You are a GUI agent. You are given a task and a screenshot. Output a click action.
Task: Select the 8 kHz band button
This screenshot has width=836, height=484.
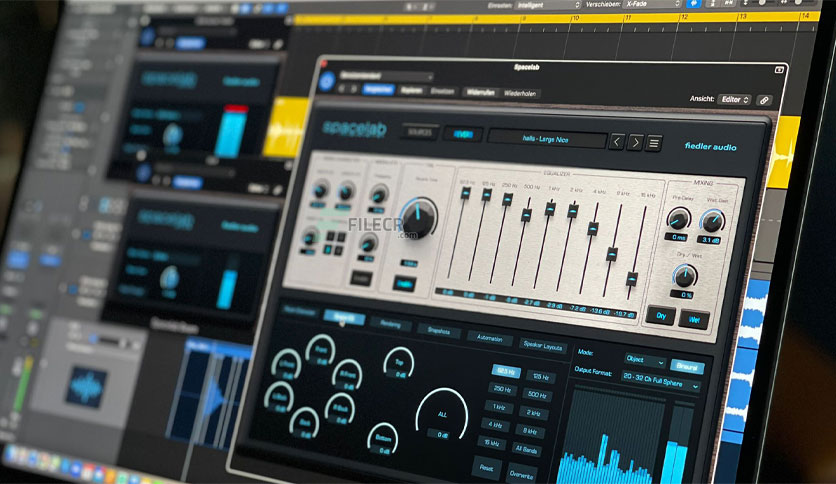coord(529,431)
